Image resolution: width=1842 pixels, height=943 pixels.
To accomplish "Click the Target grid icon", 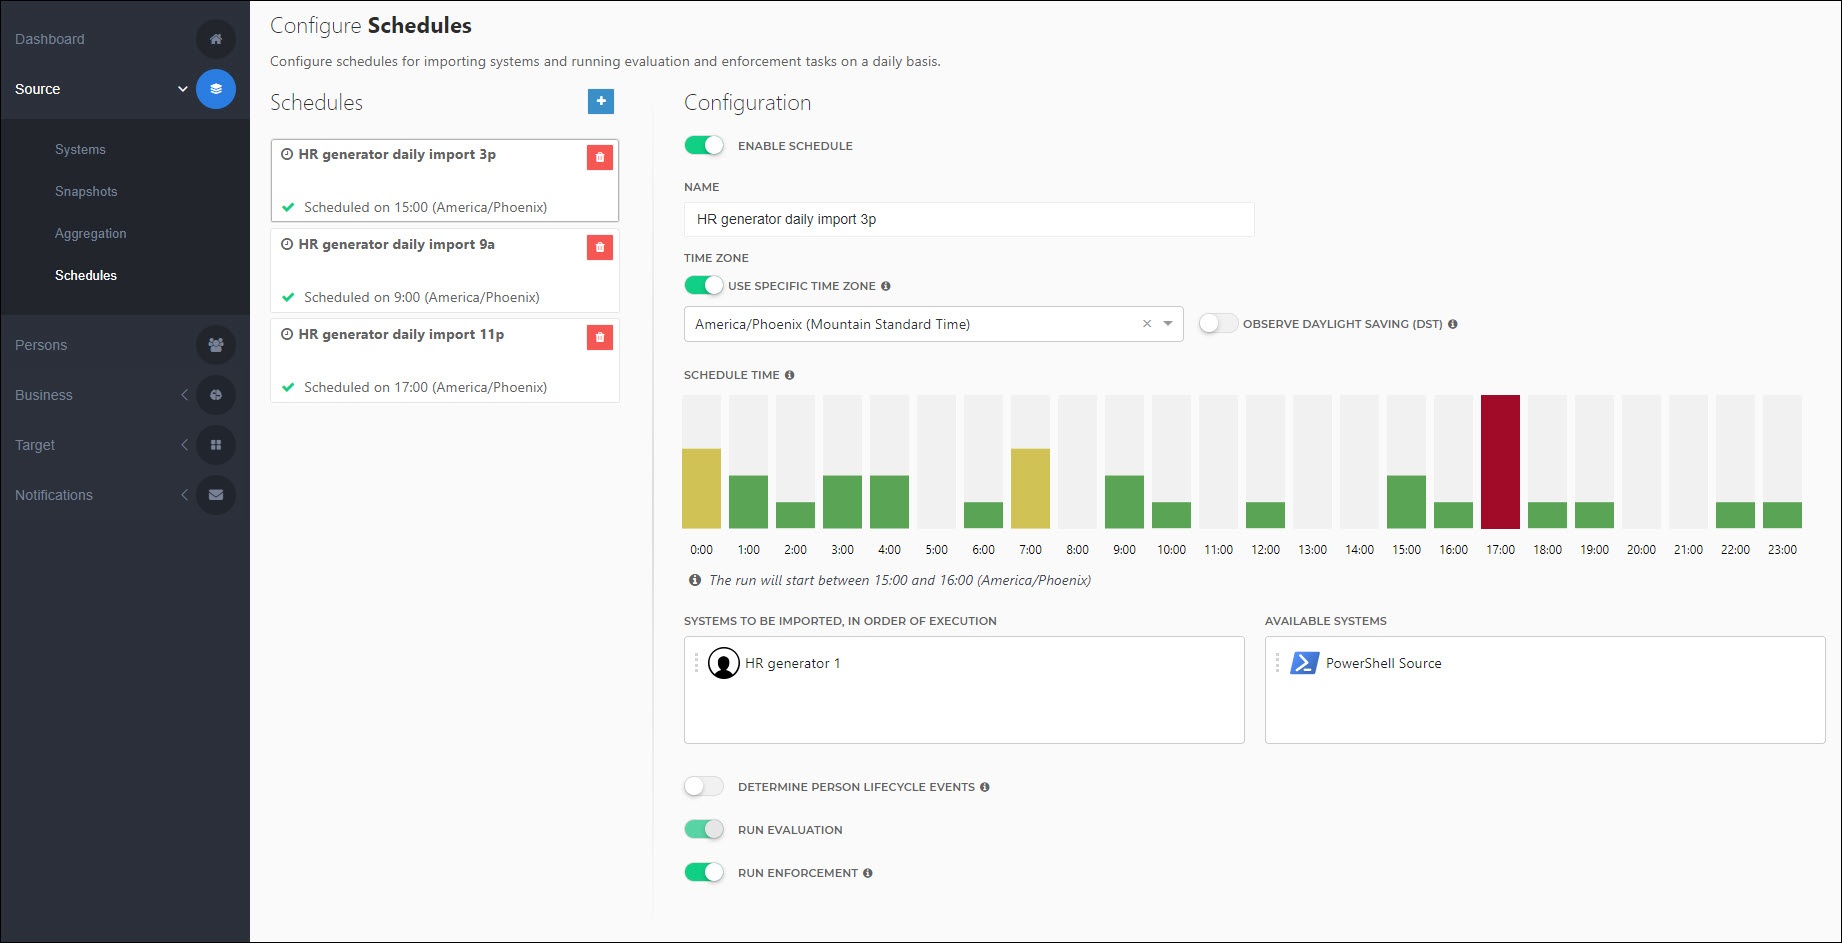I will [216, 445].
